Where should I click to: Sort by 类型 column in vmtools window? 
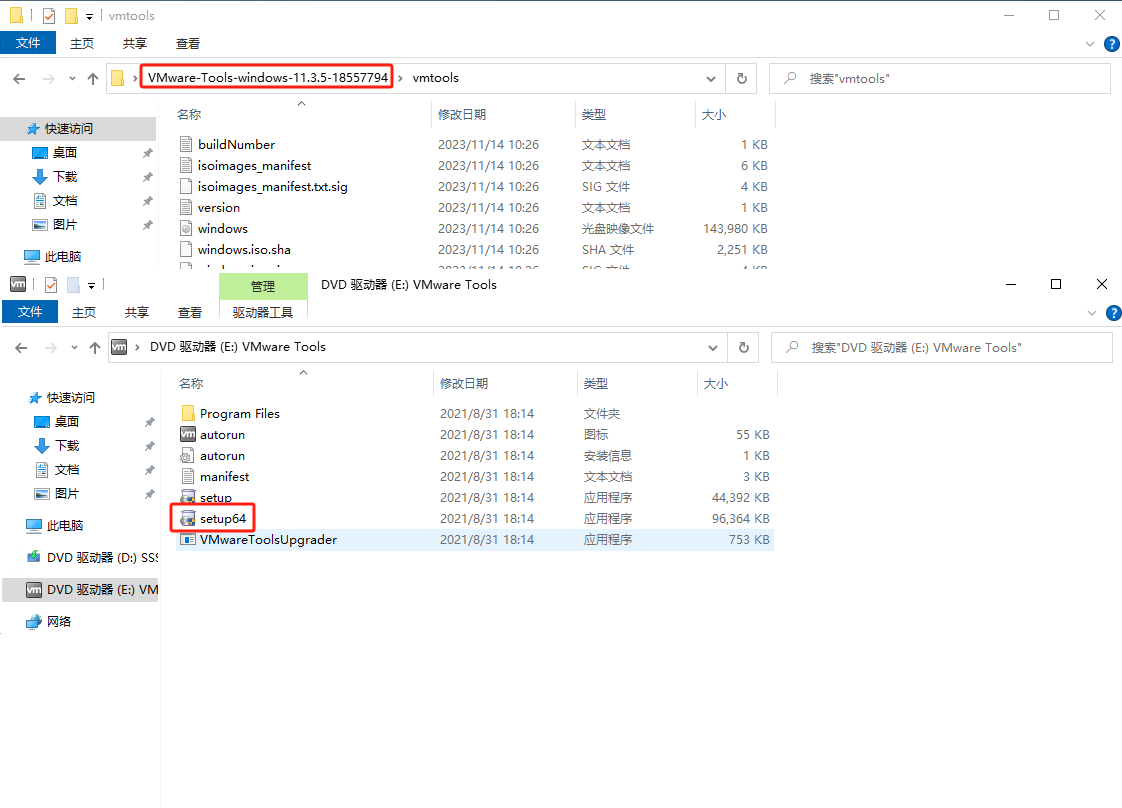[x=594, y=115]
